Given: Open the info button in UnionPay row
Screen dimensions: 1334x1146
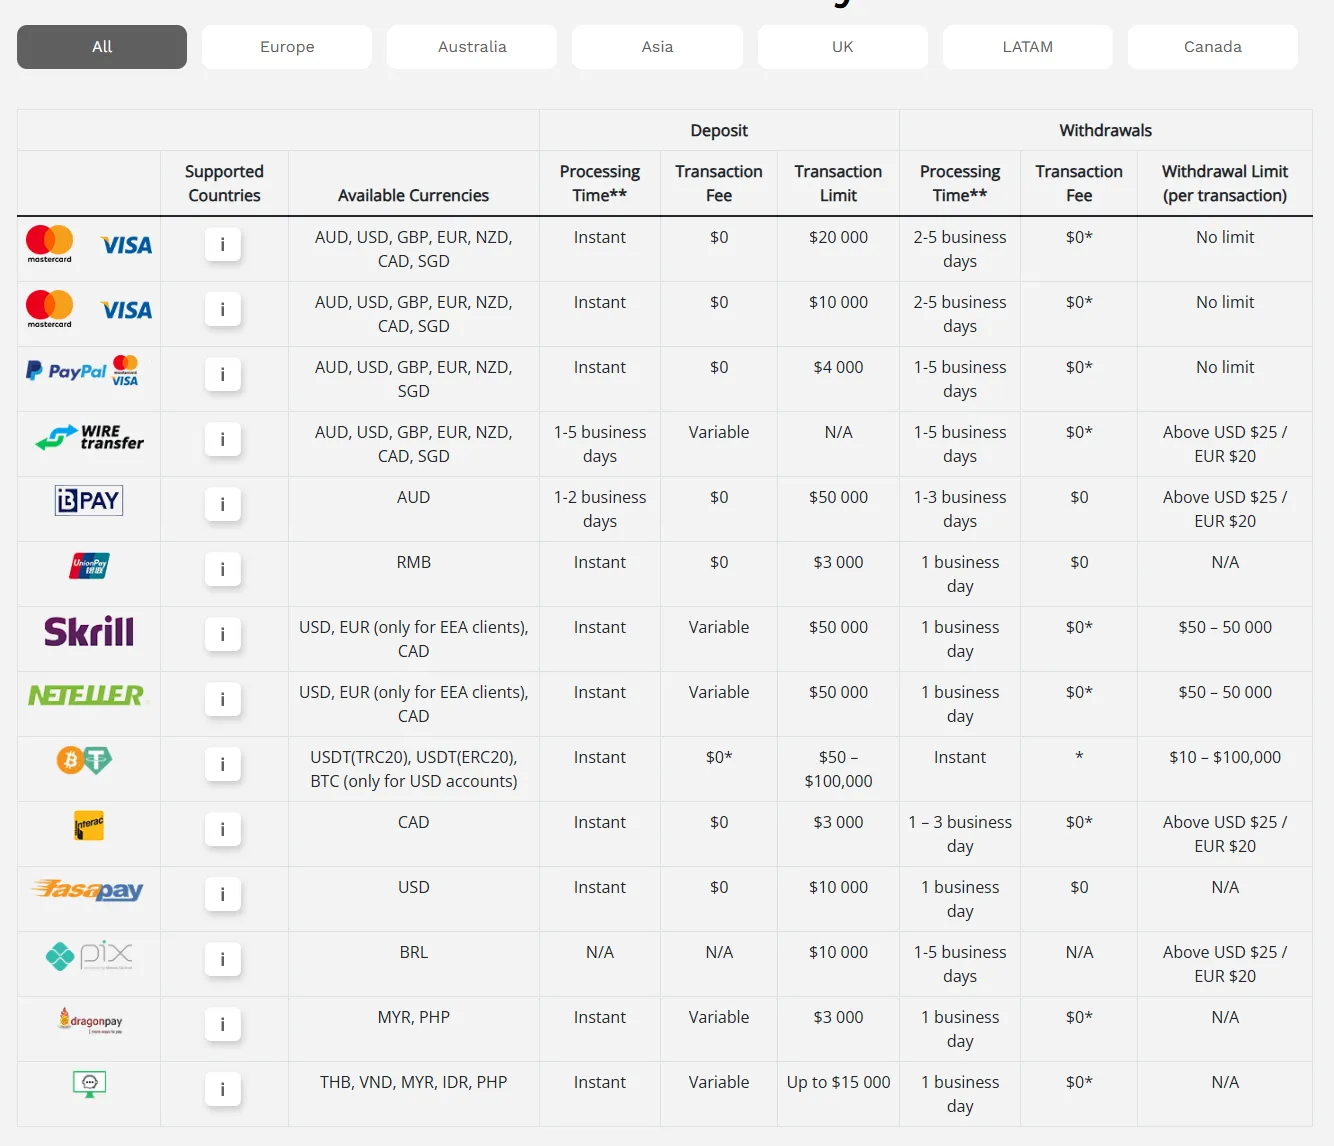Looking at the screenshot, I should (223, 570).
